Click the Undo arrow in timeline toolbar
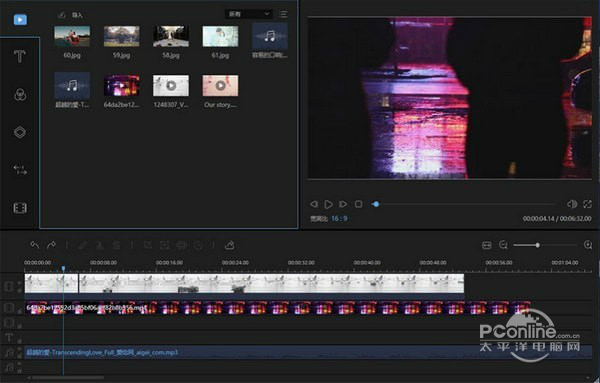Image resolution: width=600 pixels, height=383 pixels. (x=34, y=245)
